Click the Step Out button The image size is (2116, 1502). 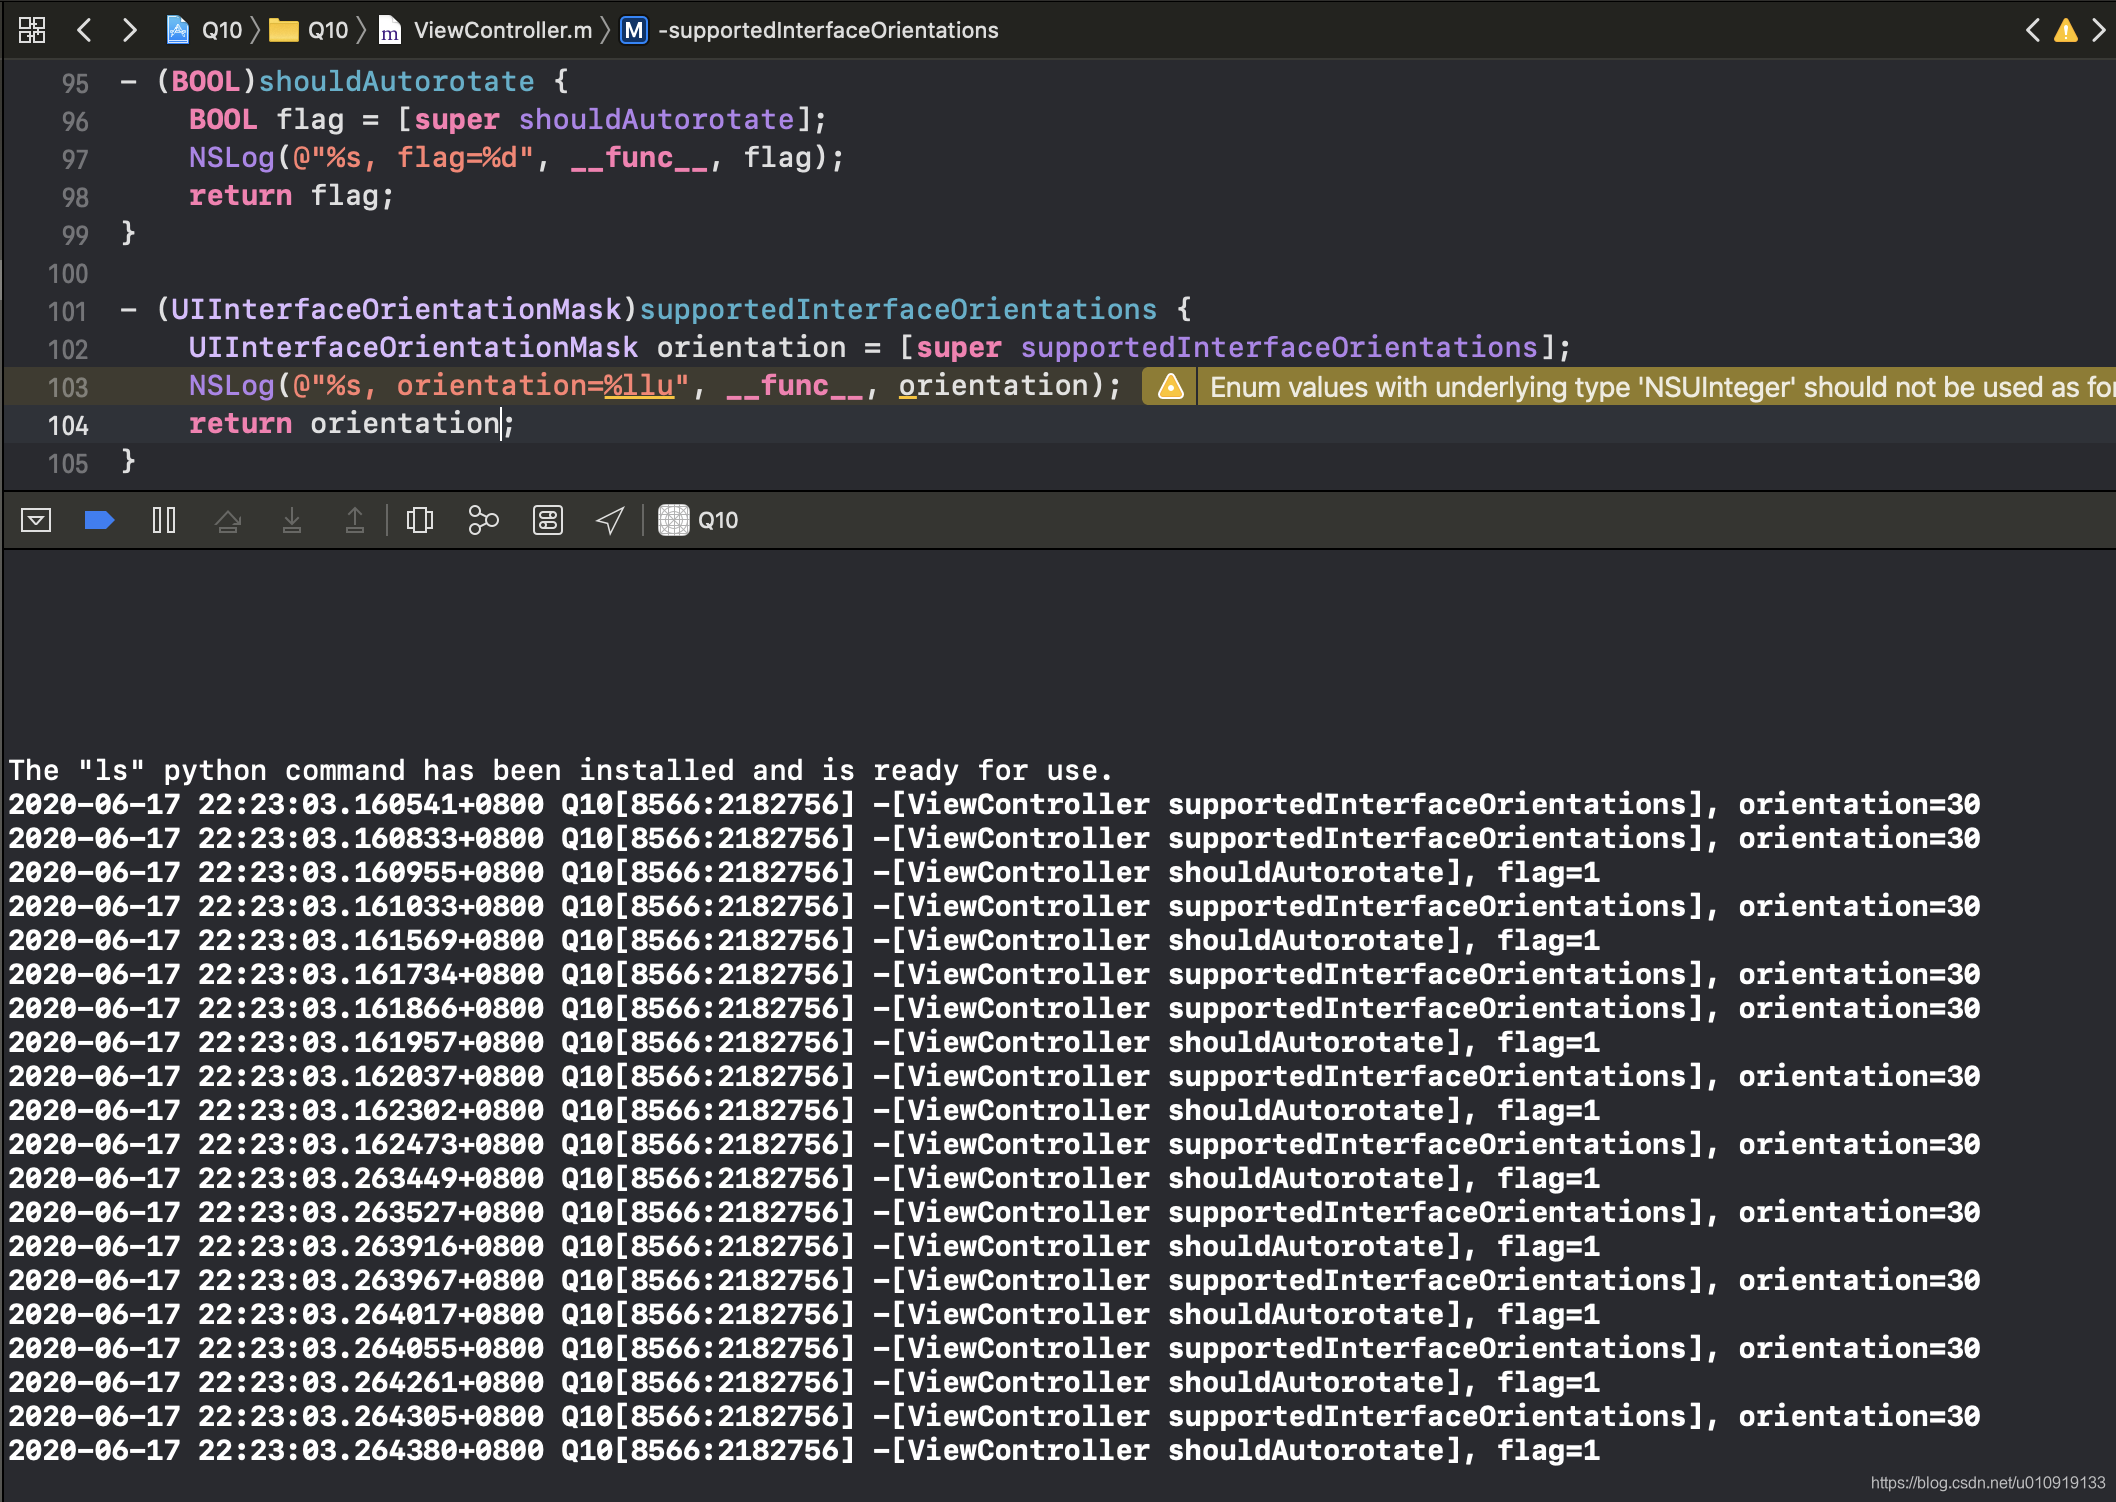pyautogui.click(x=355, y=520)
